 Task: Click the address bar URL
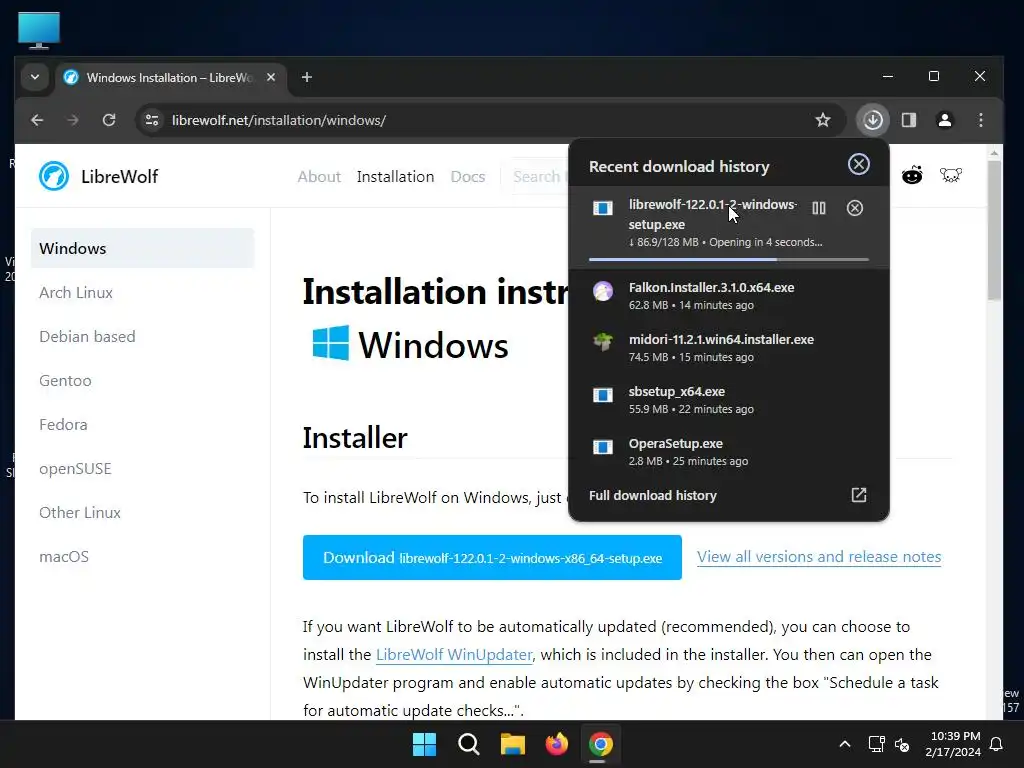click(279, 120)
